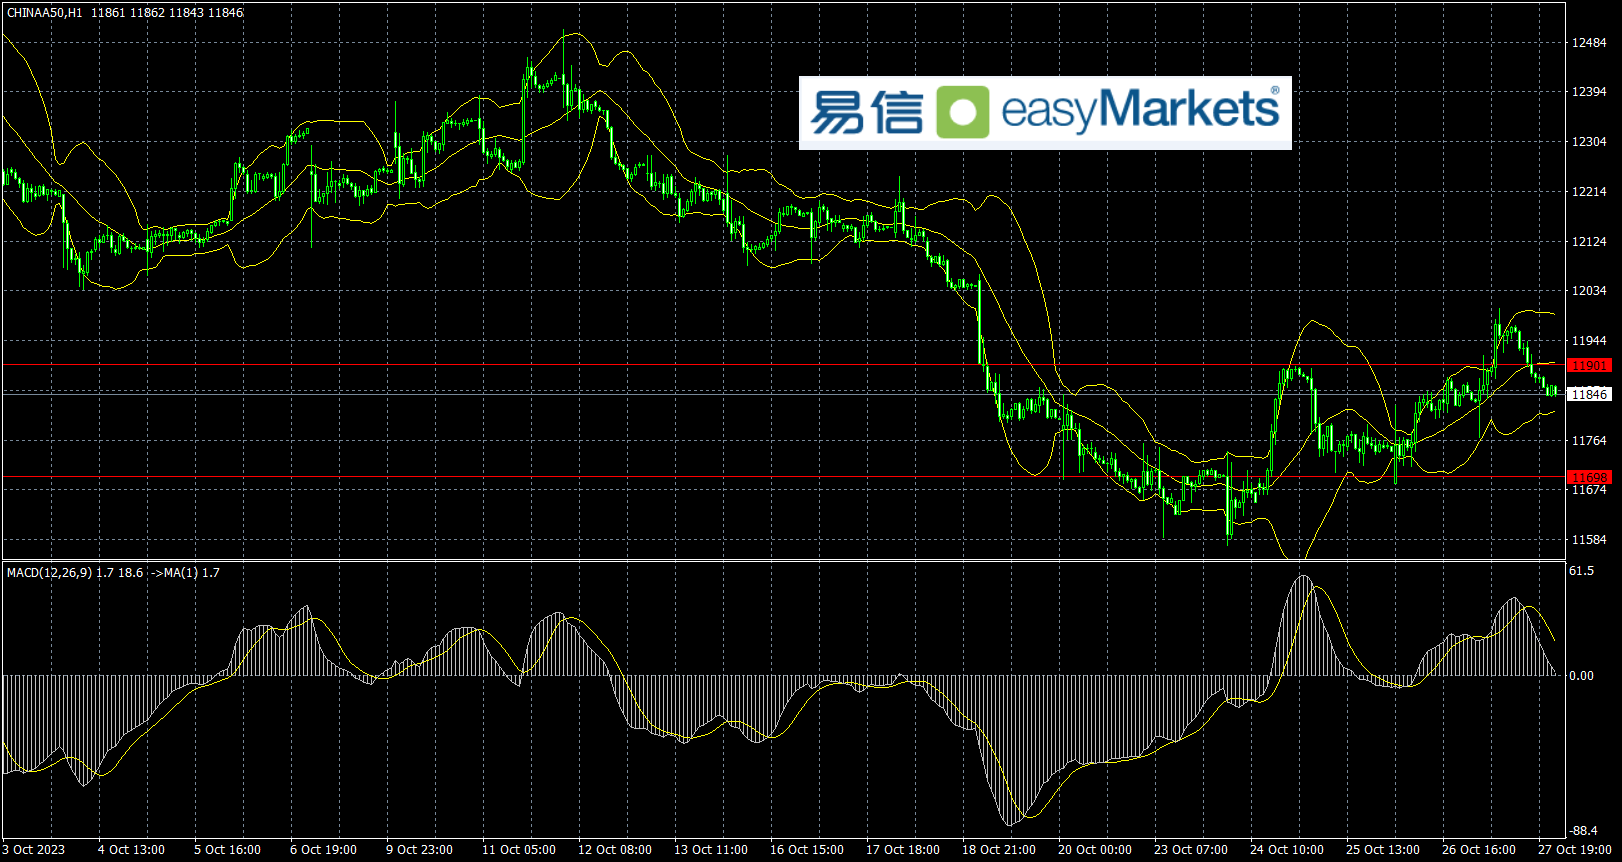This screenshot has width=1622, height=862.
Task: Click the 11764 price axis label
Action: (x=1589, y=441)
